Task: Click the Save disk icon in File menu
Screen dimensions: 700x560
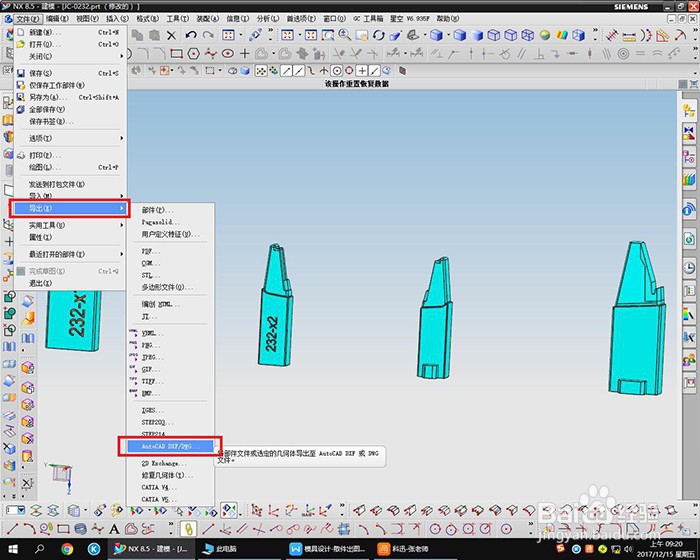Action: tap(21, 73)
